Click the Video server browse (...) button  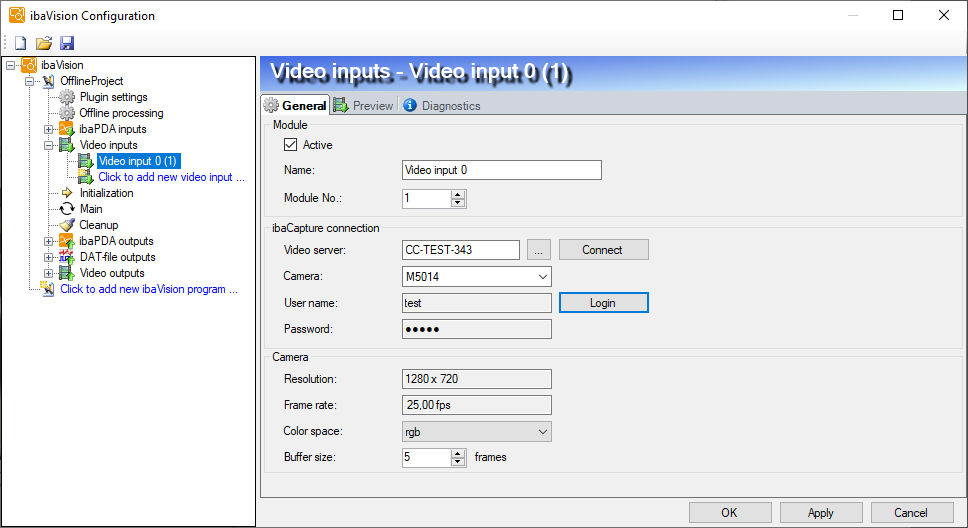point(539,250)
